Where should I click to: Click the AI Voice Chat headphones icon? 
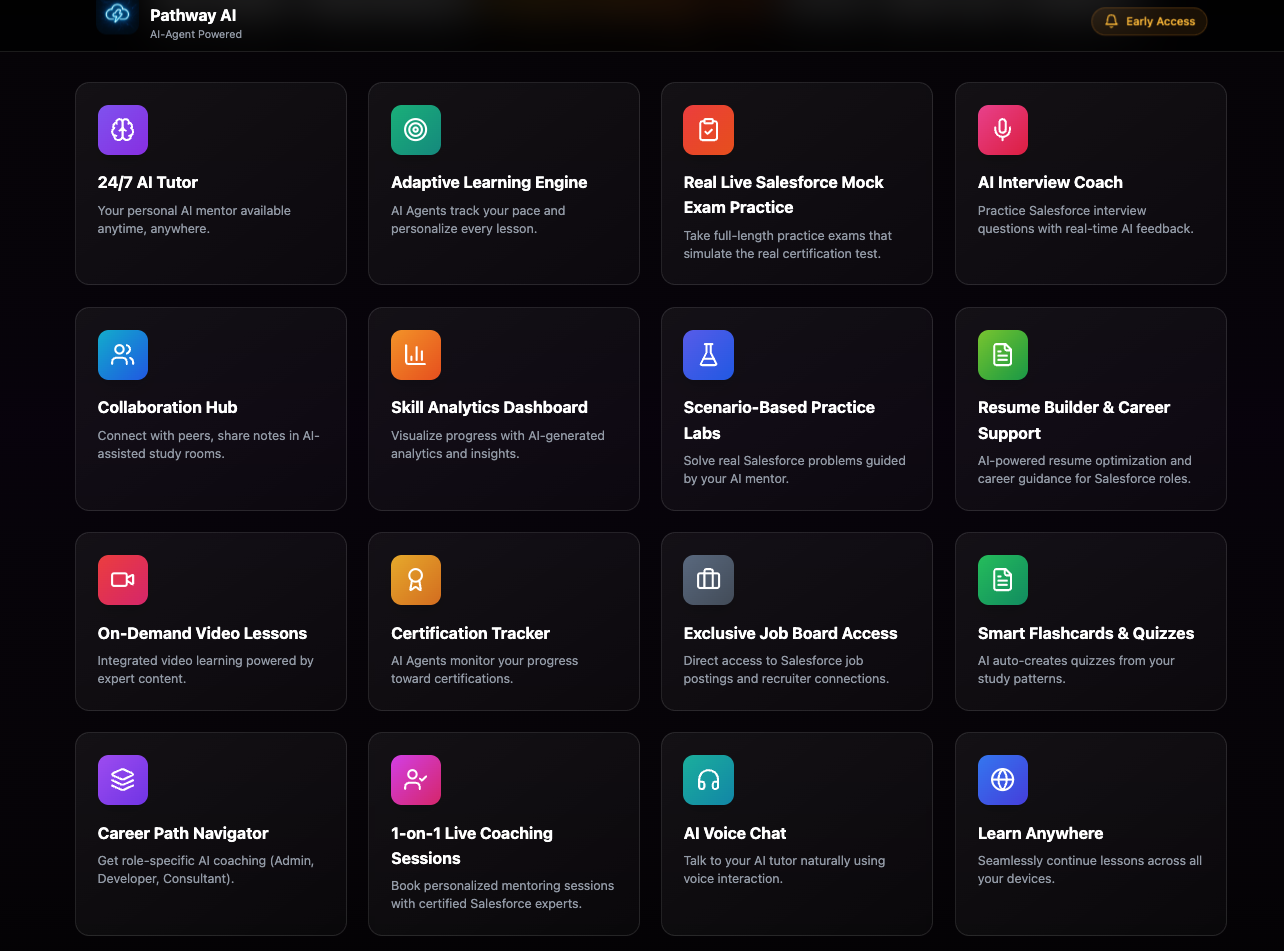pyautogui.click(x=708, y=779)
